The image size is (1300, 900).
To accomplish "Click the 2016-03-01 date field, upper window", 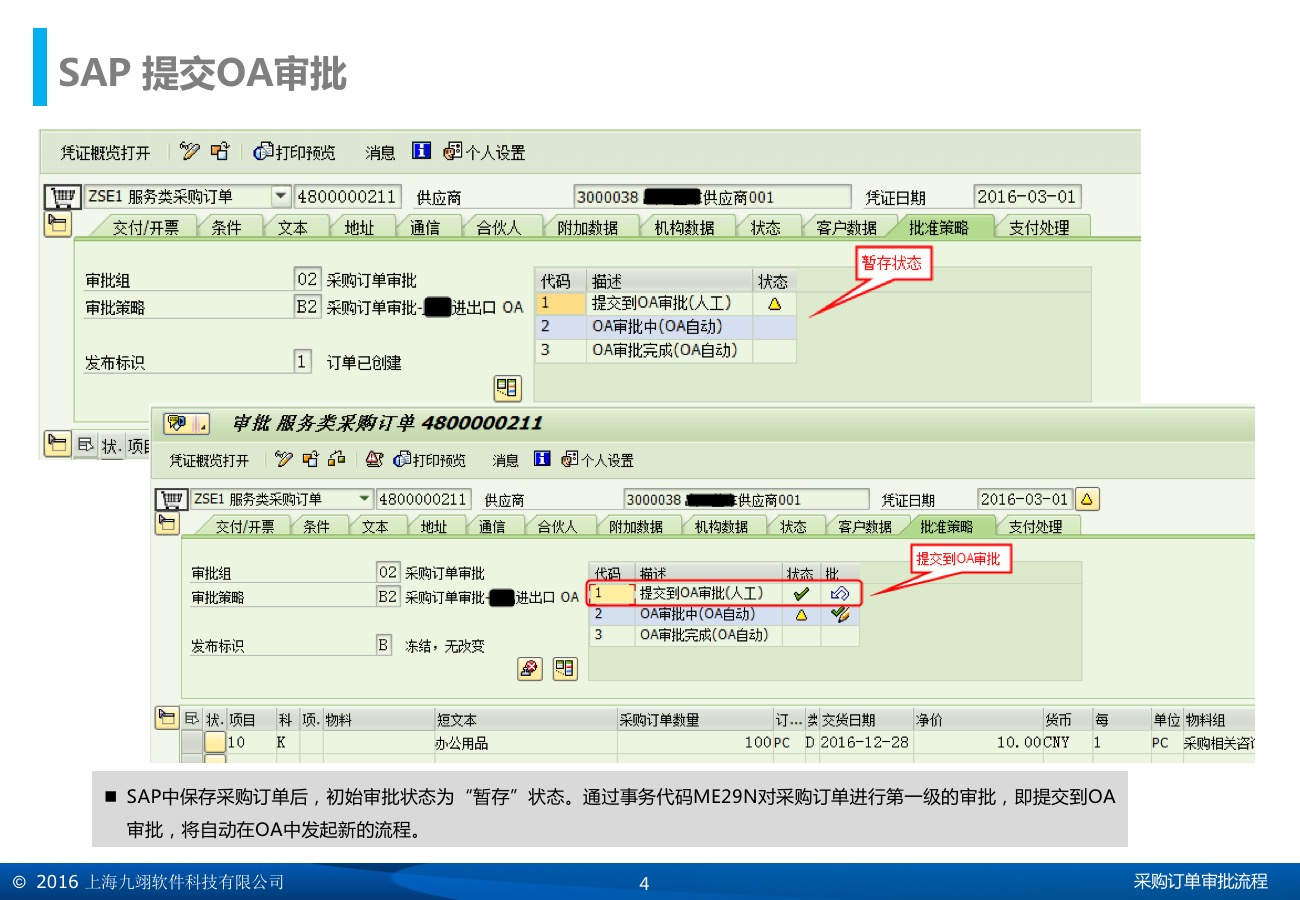I will pyautogui.click(x=1027, y=197).
